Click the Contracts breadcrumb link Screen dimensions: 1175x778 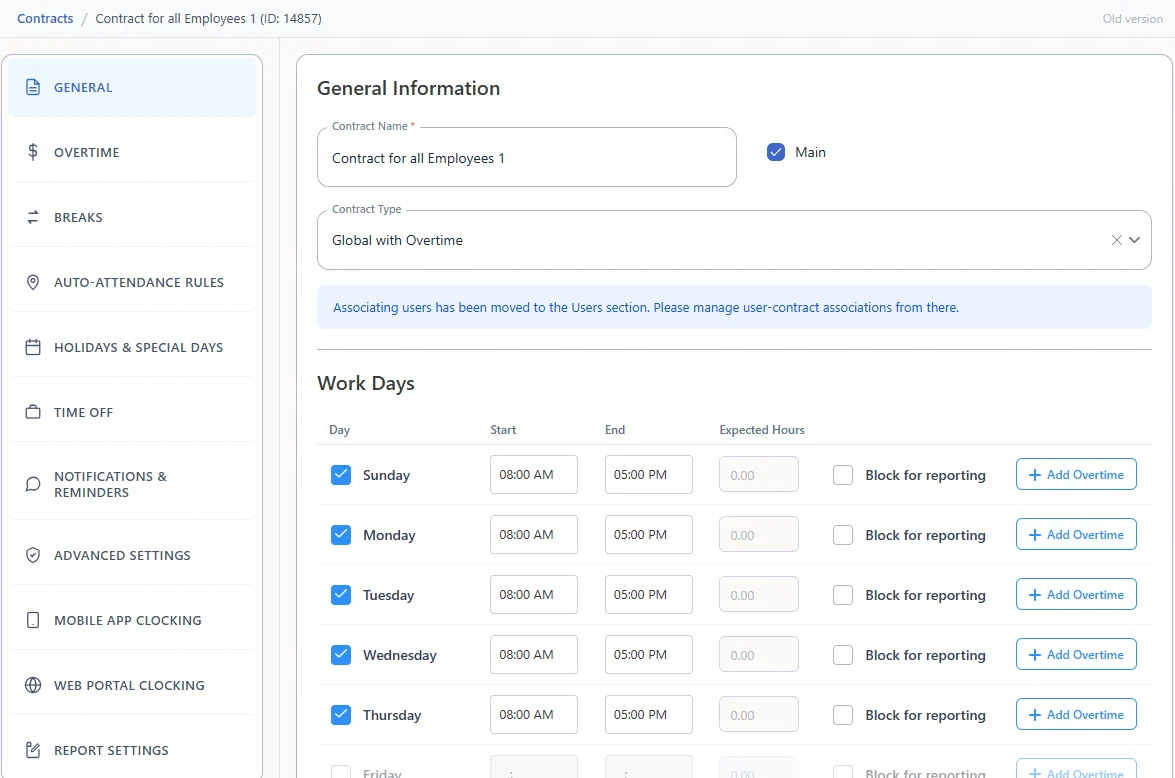pos(45,18)
